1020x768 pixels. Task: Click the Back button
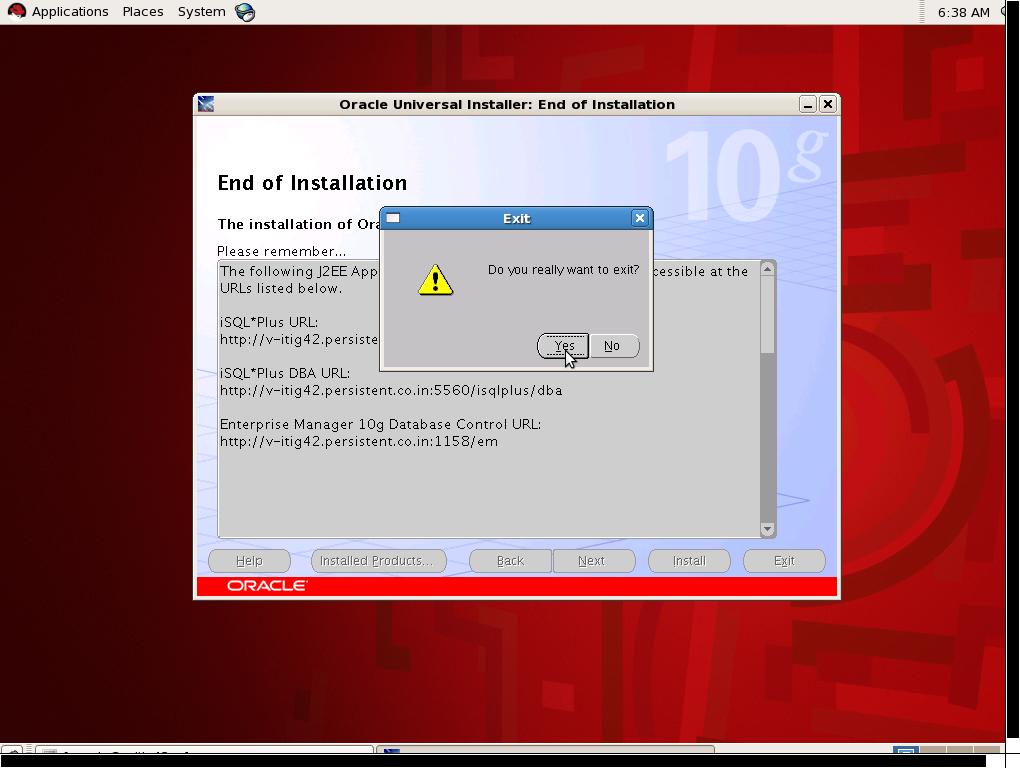510,561
